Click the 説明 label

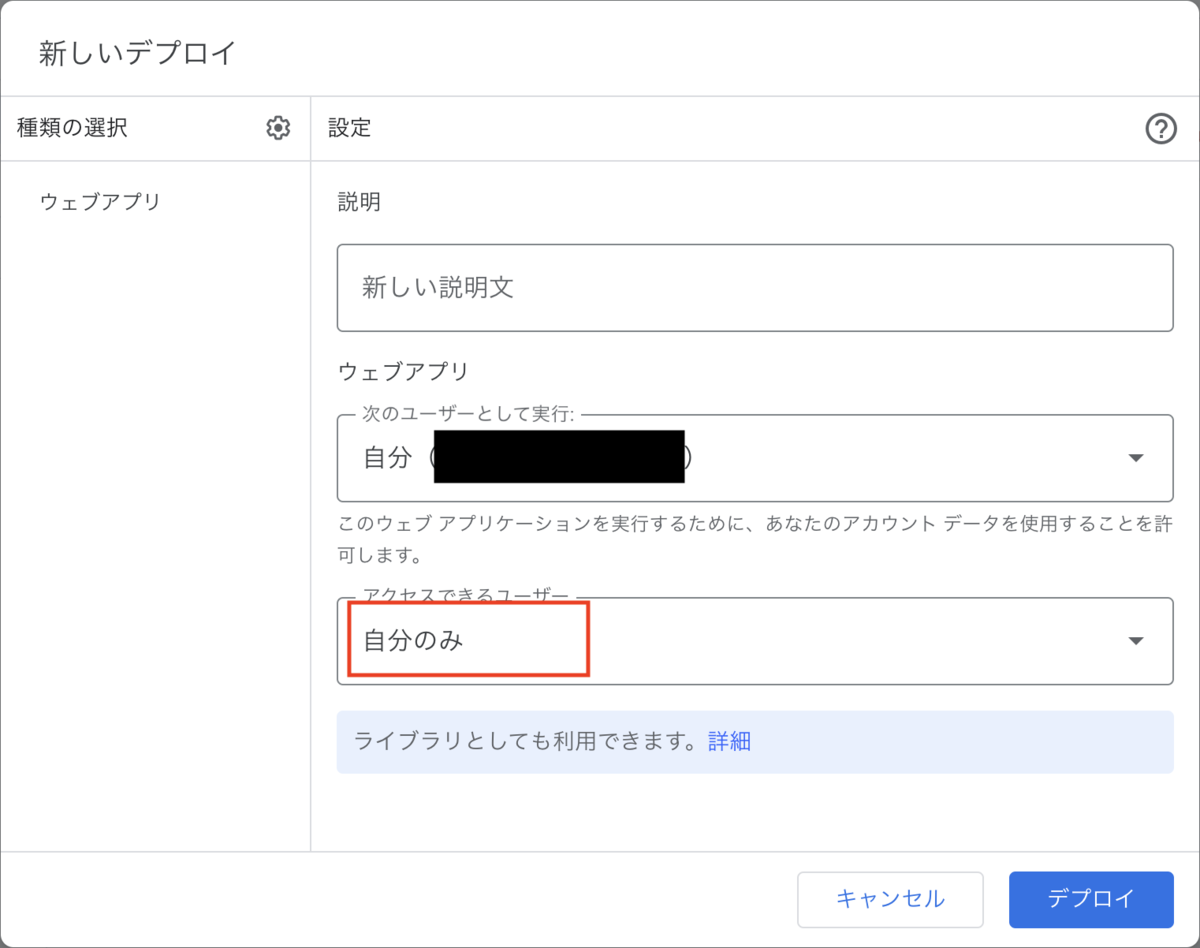point(359,202)
